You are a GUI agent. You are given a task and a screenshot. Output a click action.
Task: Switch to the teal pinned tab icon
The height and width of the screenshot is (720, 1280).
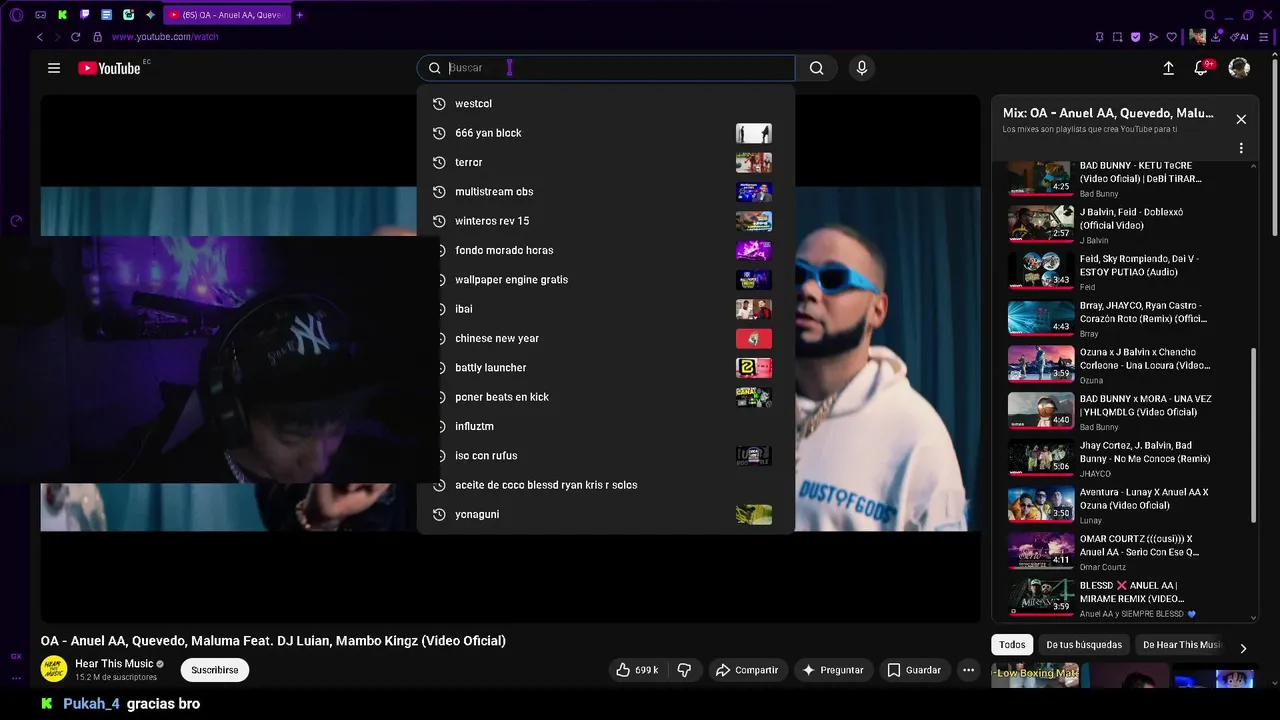coord(128,15)
